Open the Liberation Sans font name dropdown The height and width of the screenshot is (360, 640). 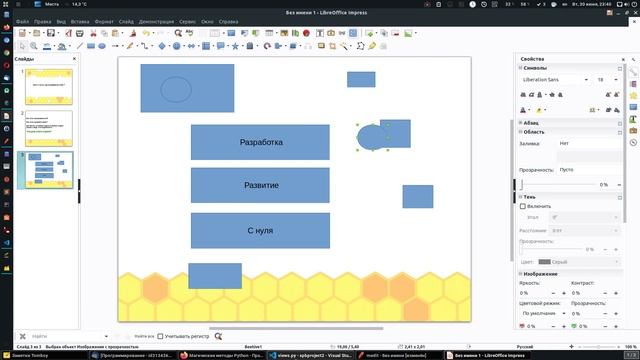click(x=587, y=80)
